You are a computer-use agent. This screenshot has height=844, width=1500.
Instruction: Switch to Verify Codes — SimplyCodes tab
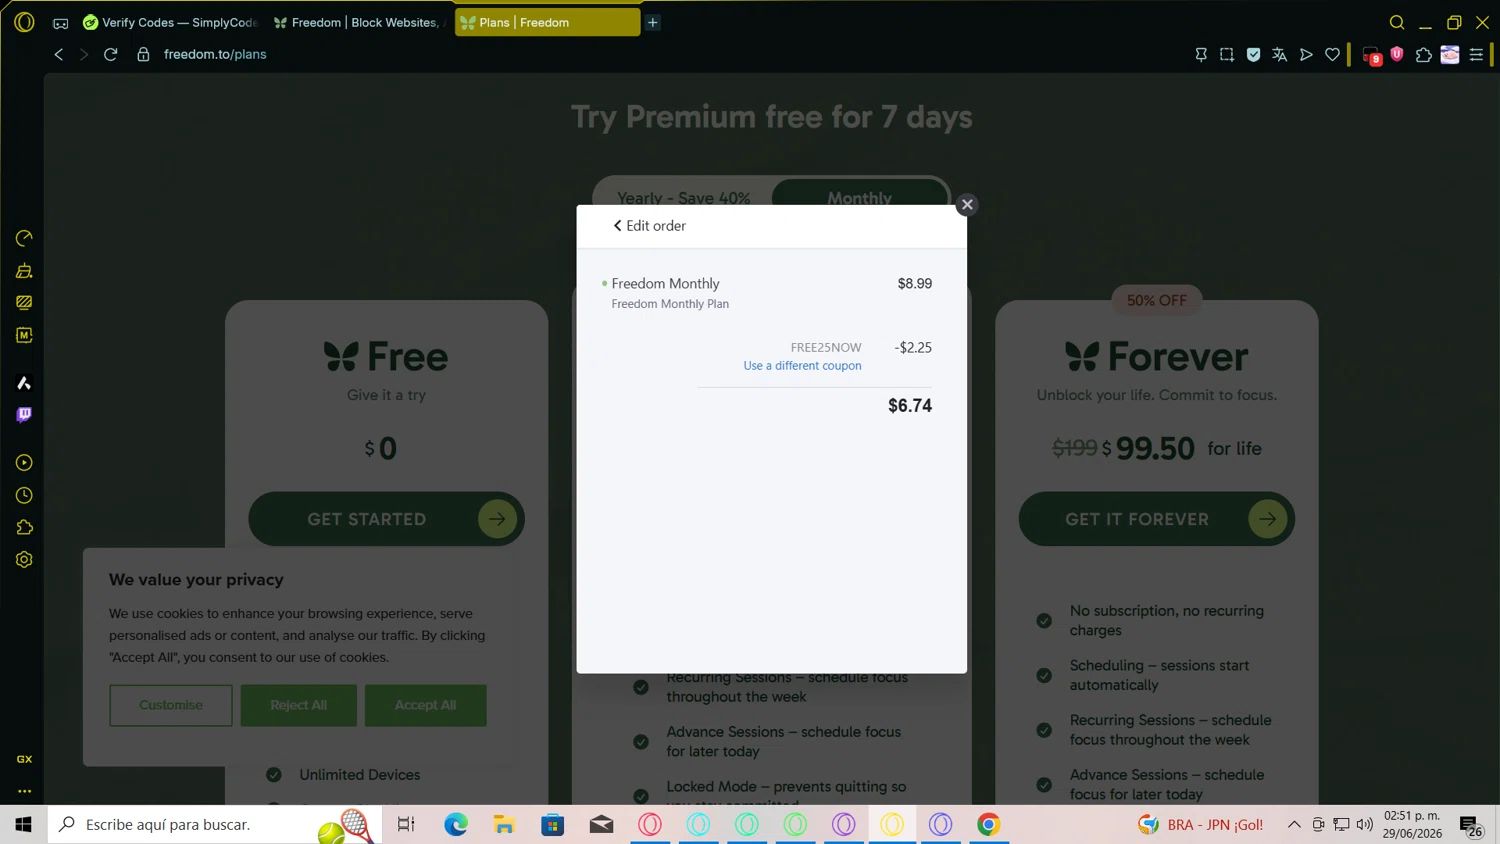(x=170, y=22)
